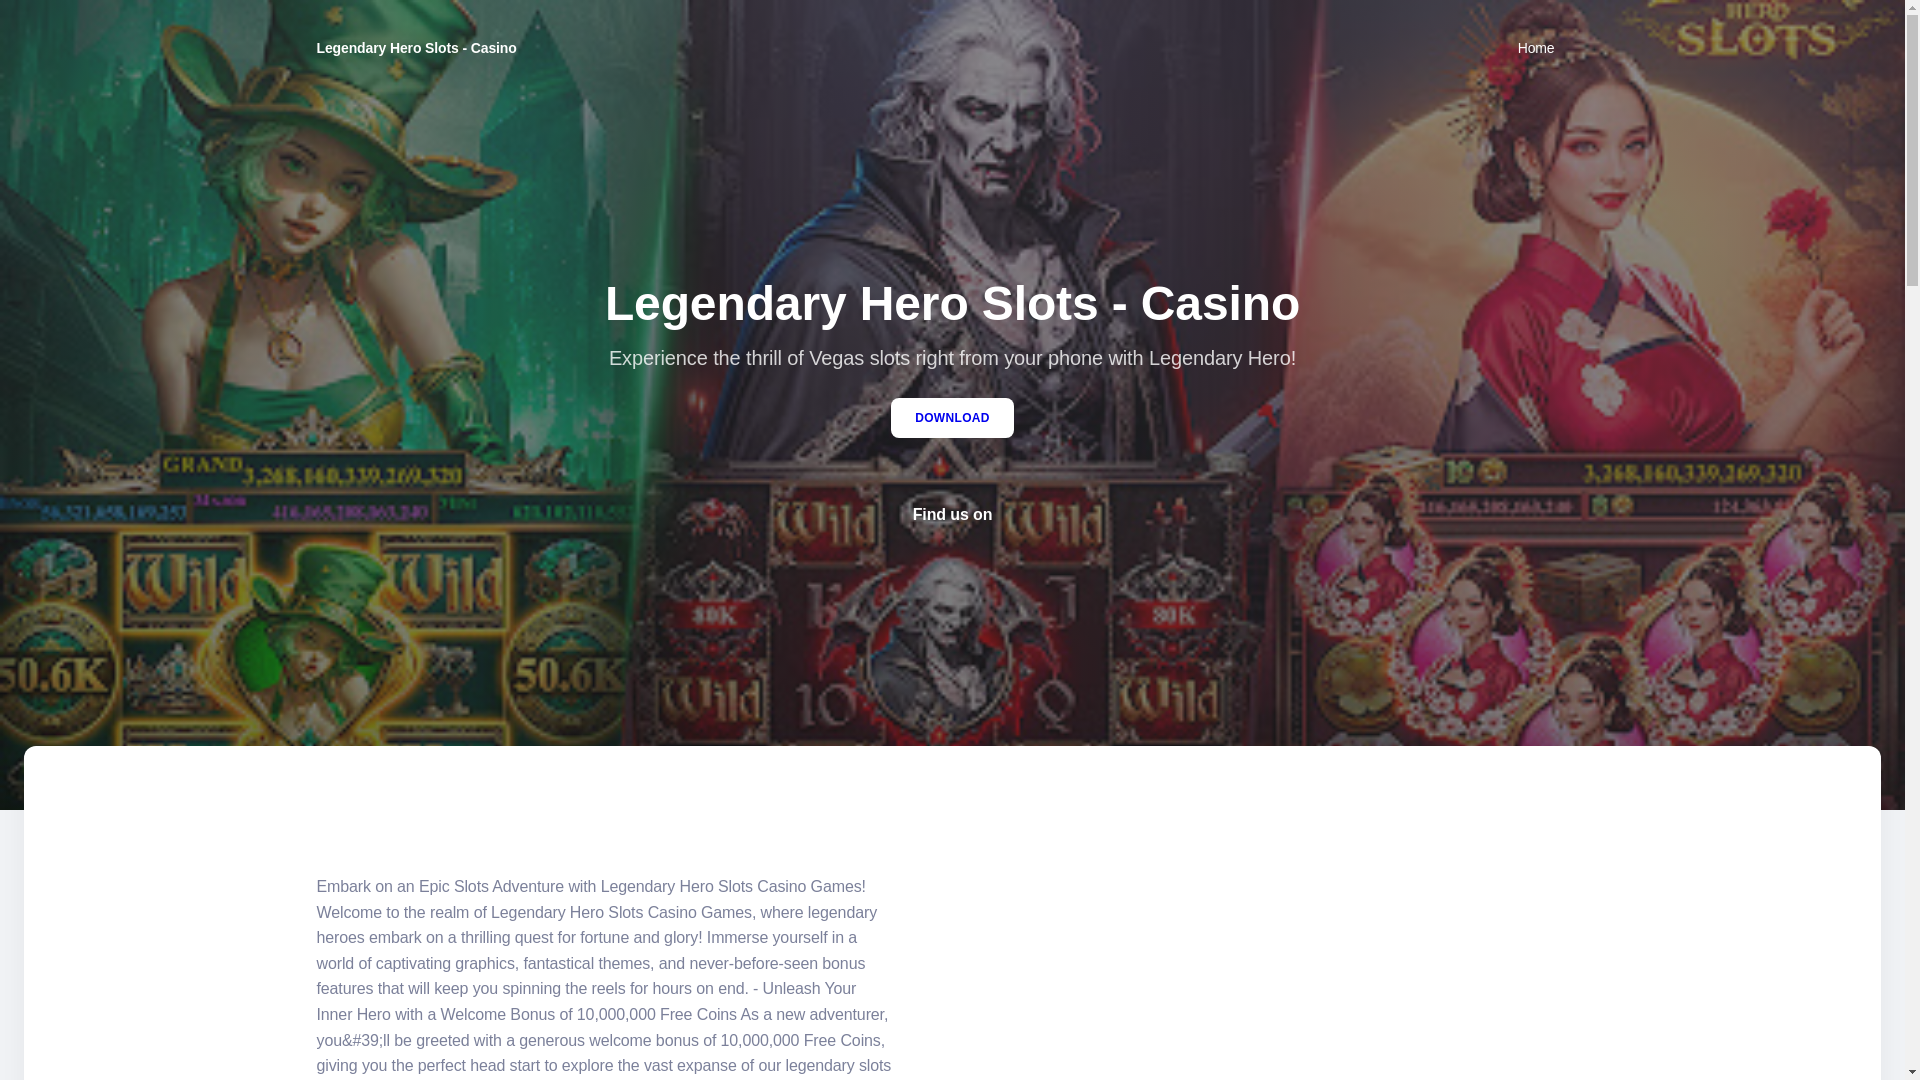The width and height of the screenshot is (1920, 1080).
Task: Click the DOWNLOAD button
Action: pyautogui.click(x=951, y=418)
